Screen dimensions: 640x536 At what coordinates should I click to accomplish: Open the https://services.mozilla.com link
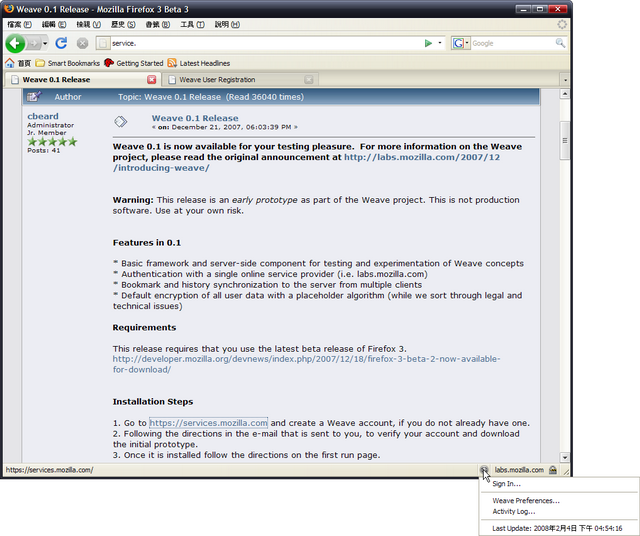pyautogui.click(x=209, y=423)
